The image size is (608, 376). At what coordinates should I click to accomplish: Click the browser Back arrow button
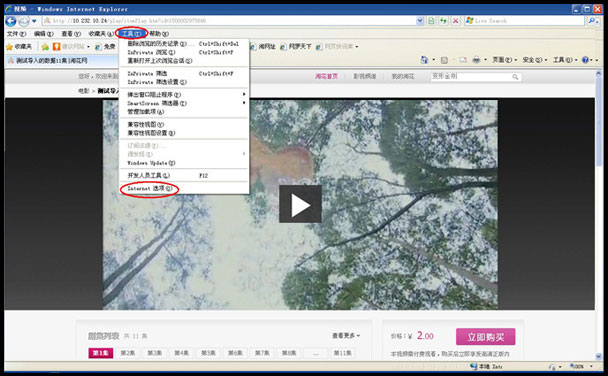click(x=11, y=21)
